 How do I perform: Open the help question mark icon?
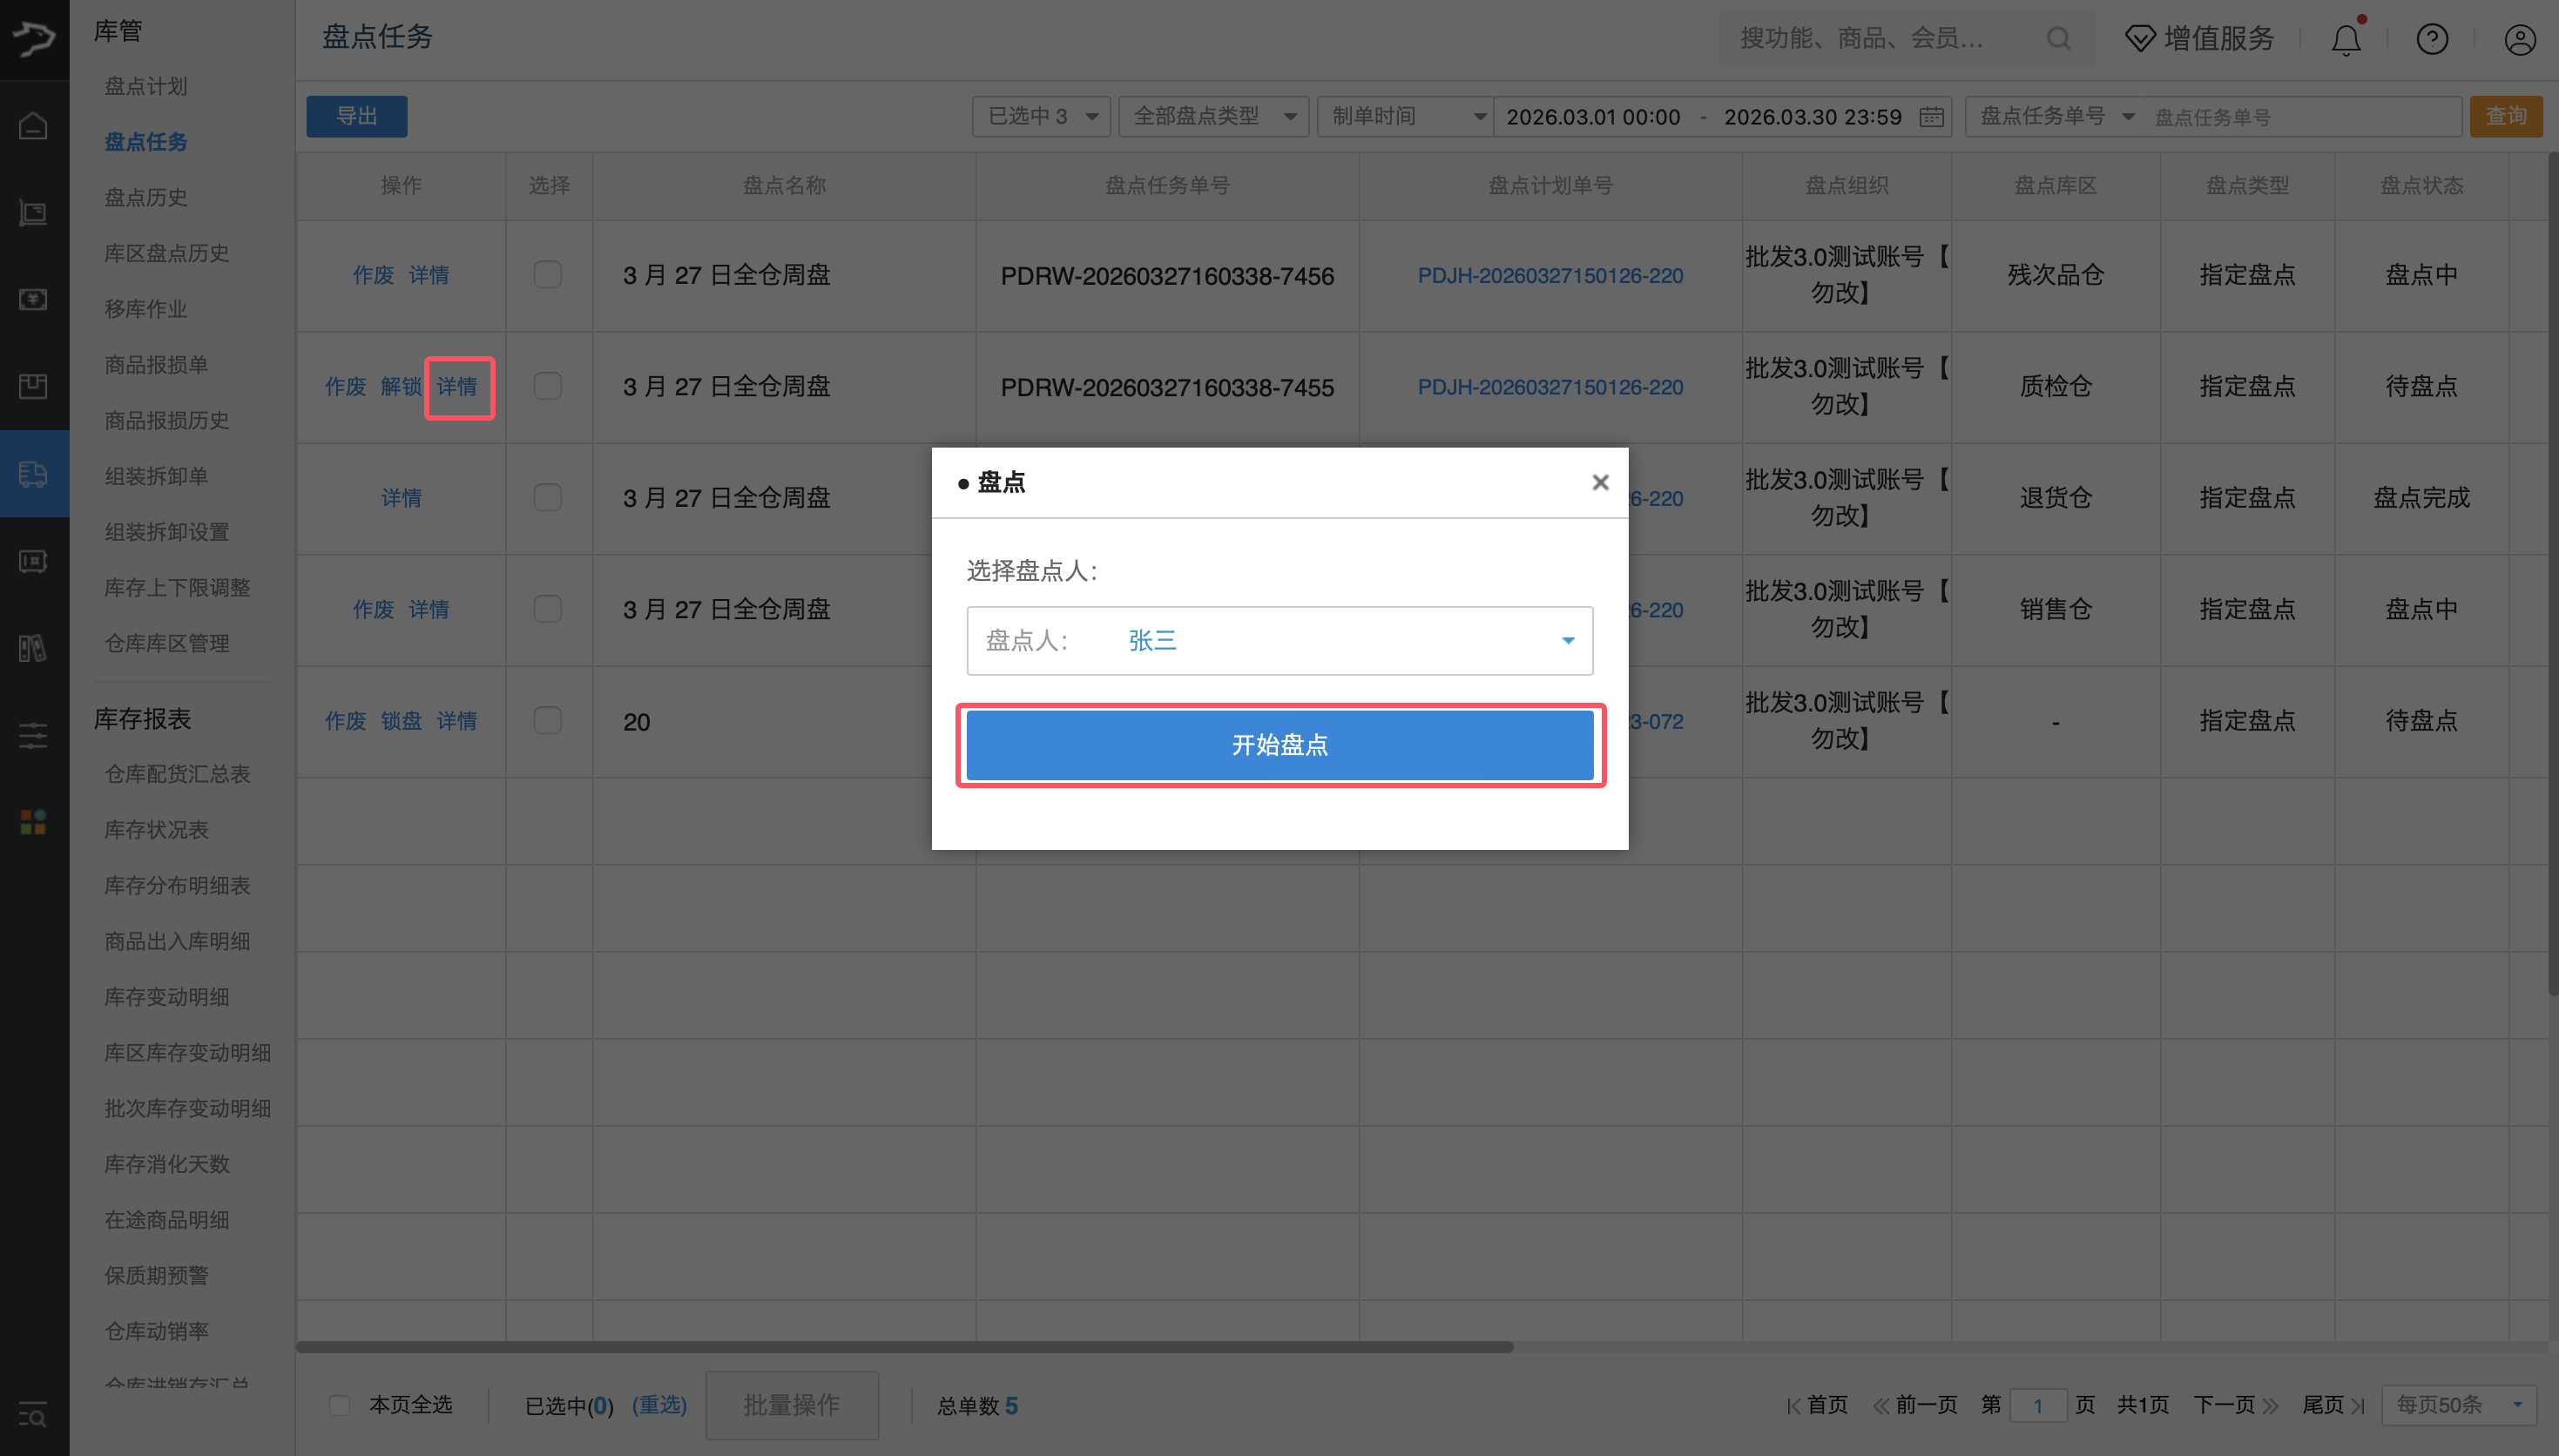click(2431, 39)
